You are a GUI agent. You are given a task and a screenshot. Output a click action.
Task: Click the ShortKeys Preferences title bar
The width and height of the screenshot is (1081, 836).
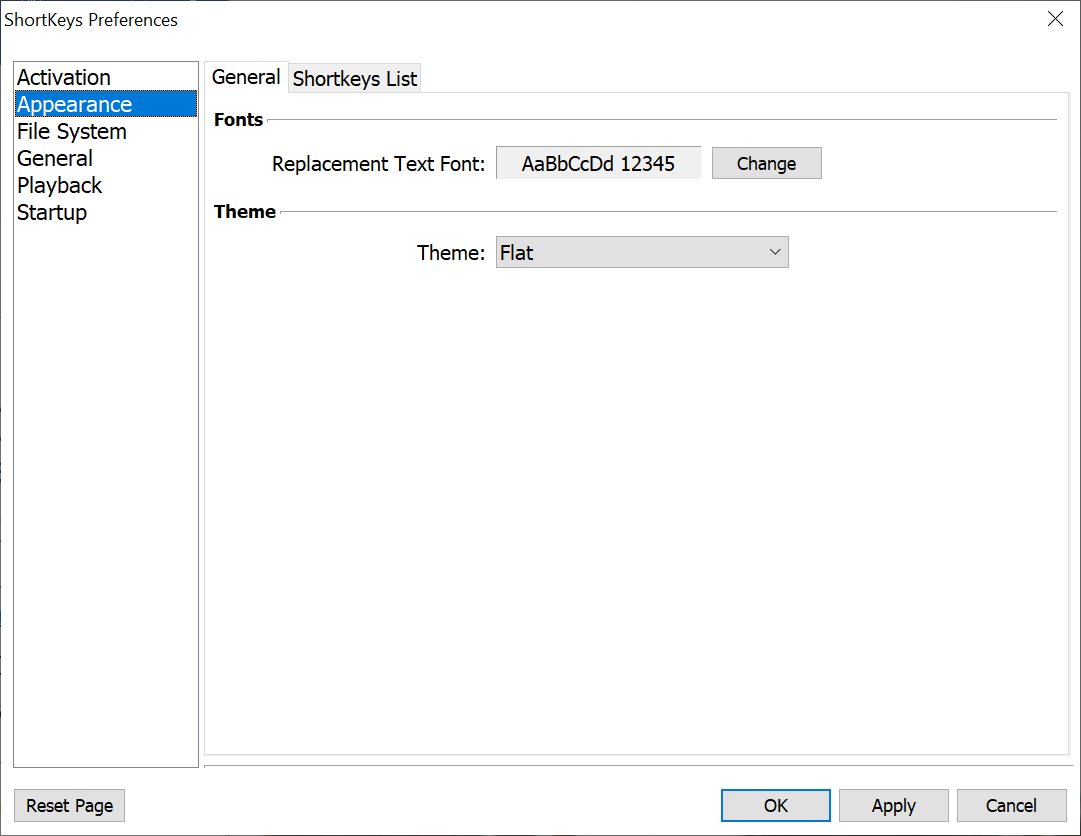[500, 19]
